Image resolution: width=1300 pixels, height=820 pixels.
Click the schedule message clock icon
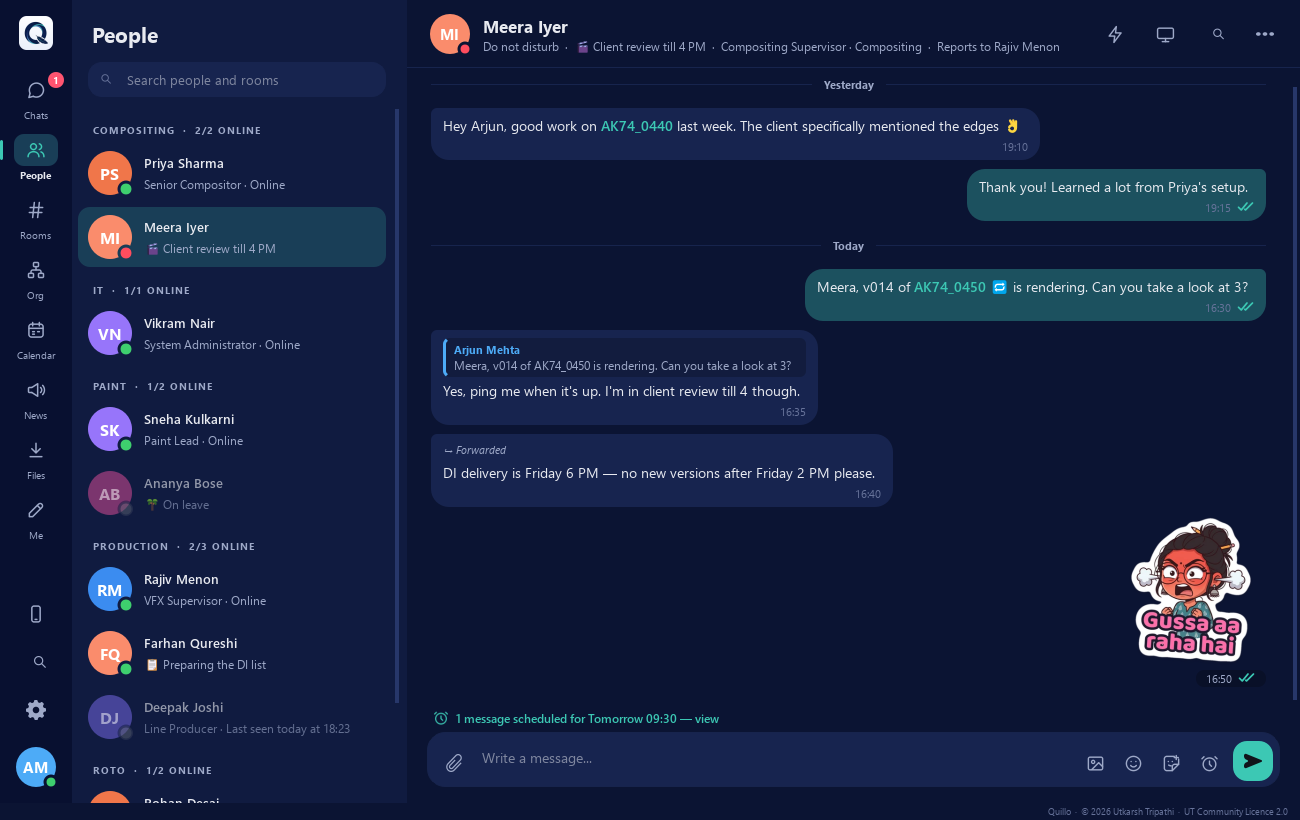click(1209, 763)
